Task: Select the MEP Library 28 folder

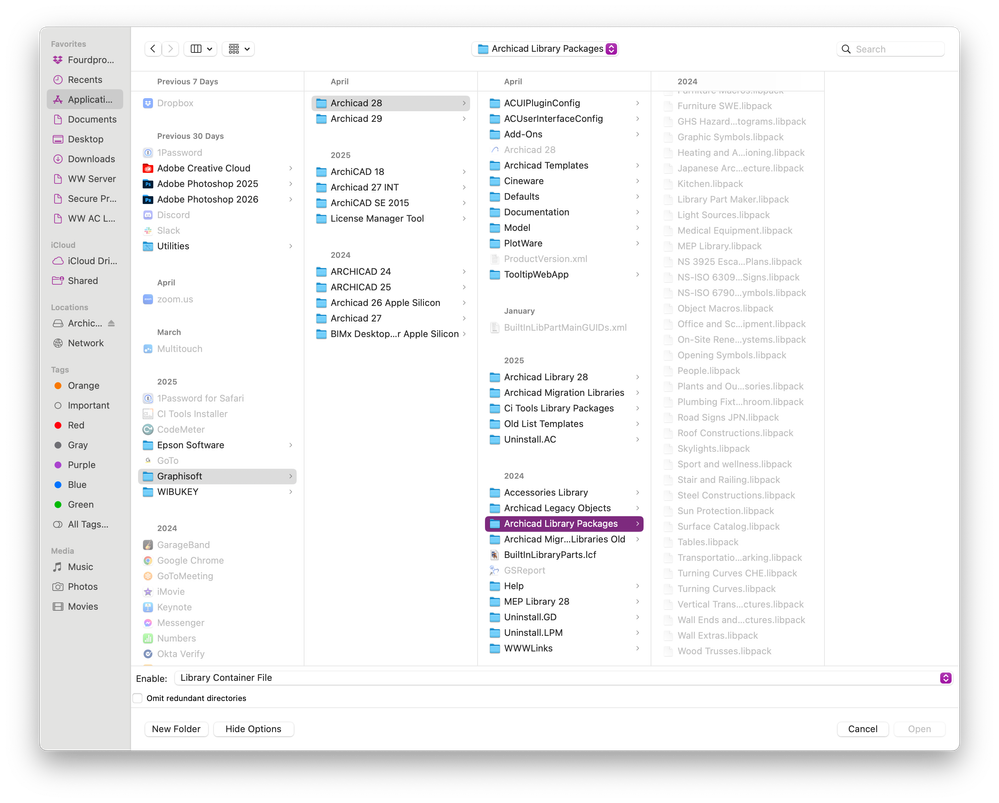Action: (x=564, y=602)
